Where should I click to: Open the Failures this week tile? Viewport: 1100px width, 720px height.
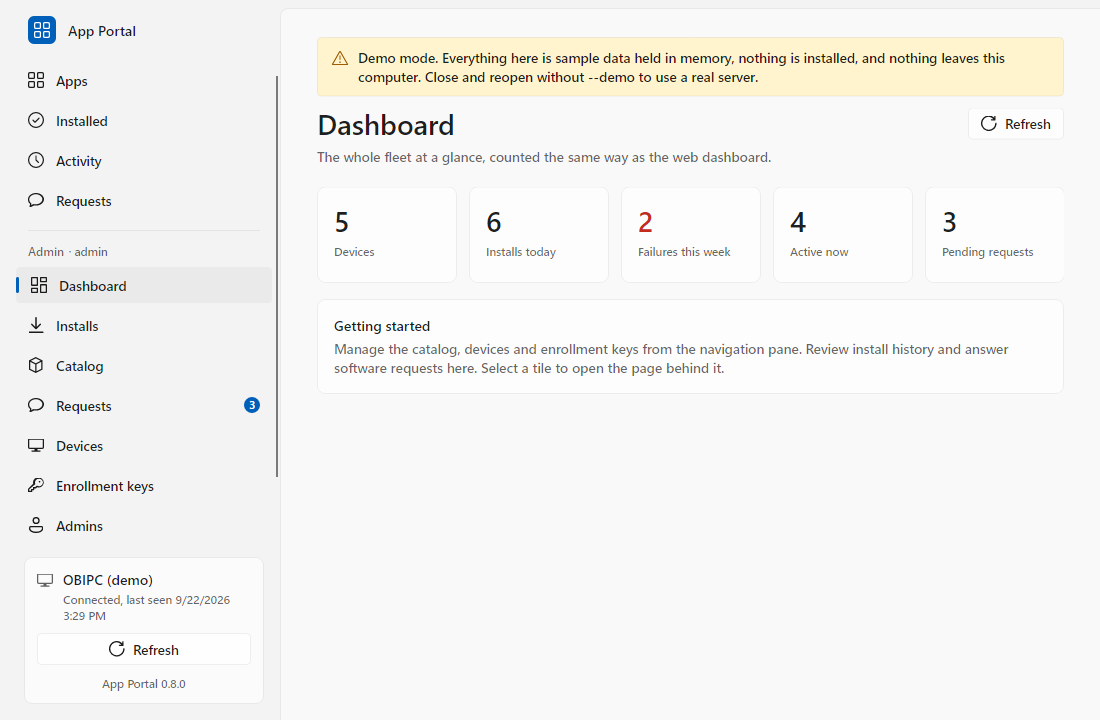pyautogui.click(x=691, y=234)
